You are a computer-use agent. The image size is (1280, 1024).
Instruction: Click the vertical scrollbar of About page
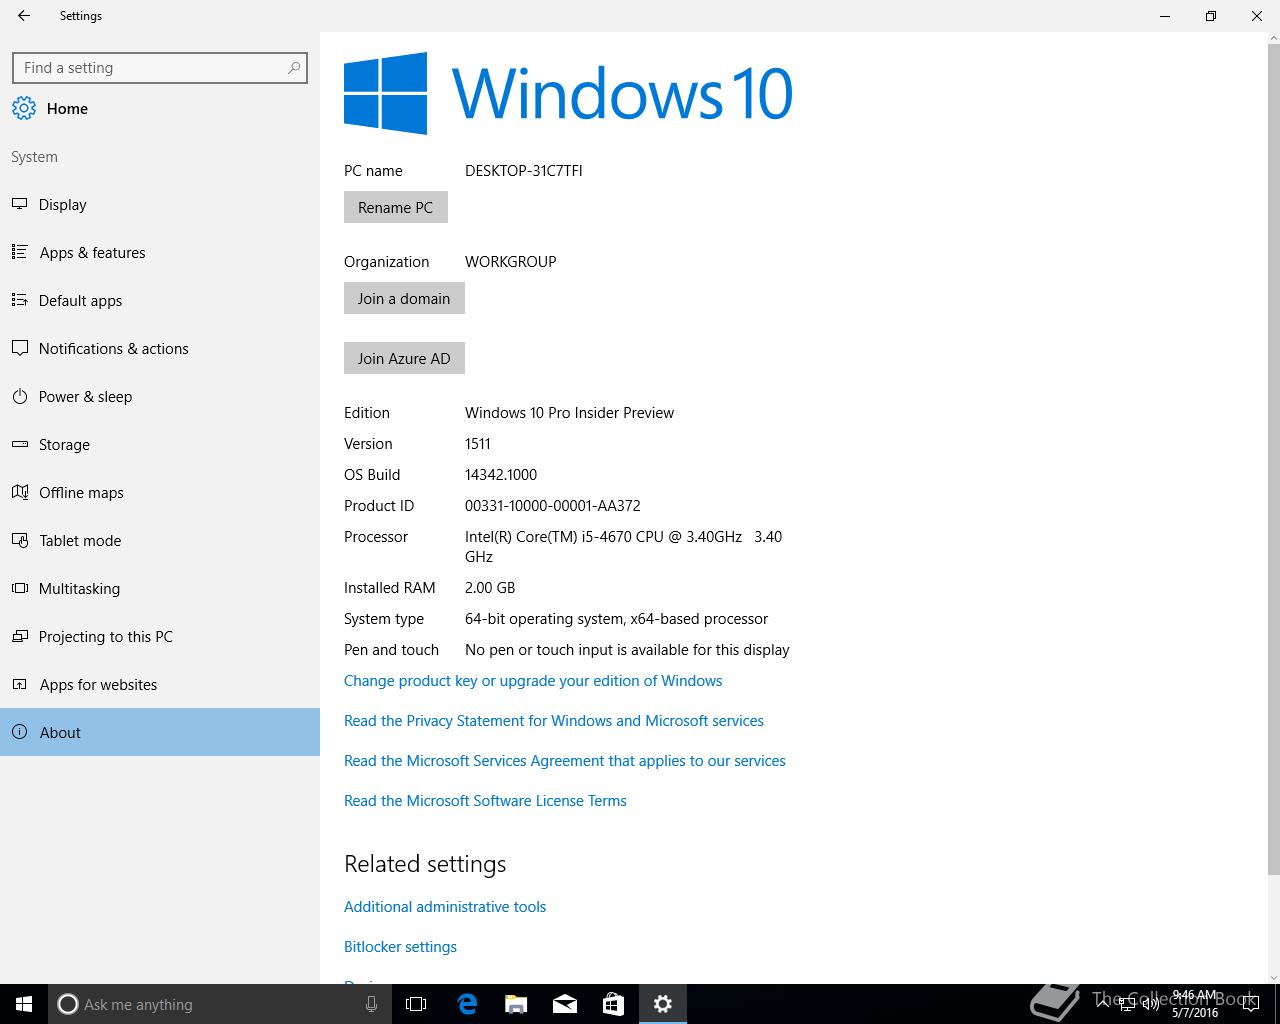pyautogui.click(x=1273, y=460)
